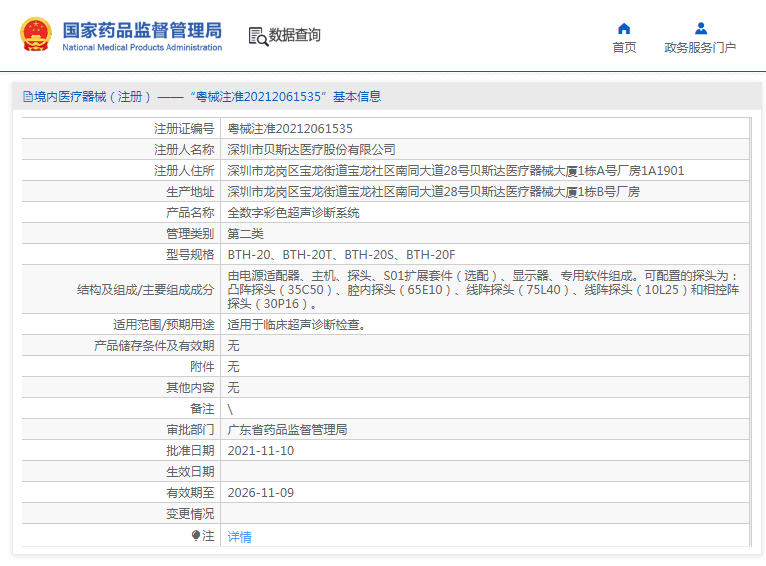Image resolution: width=766 pixels, height=566 pixels.
Task: Click the 型号规格 row label
Action: 190,254
